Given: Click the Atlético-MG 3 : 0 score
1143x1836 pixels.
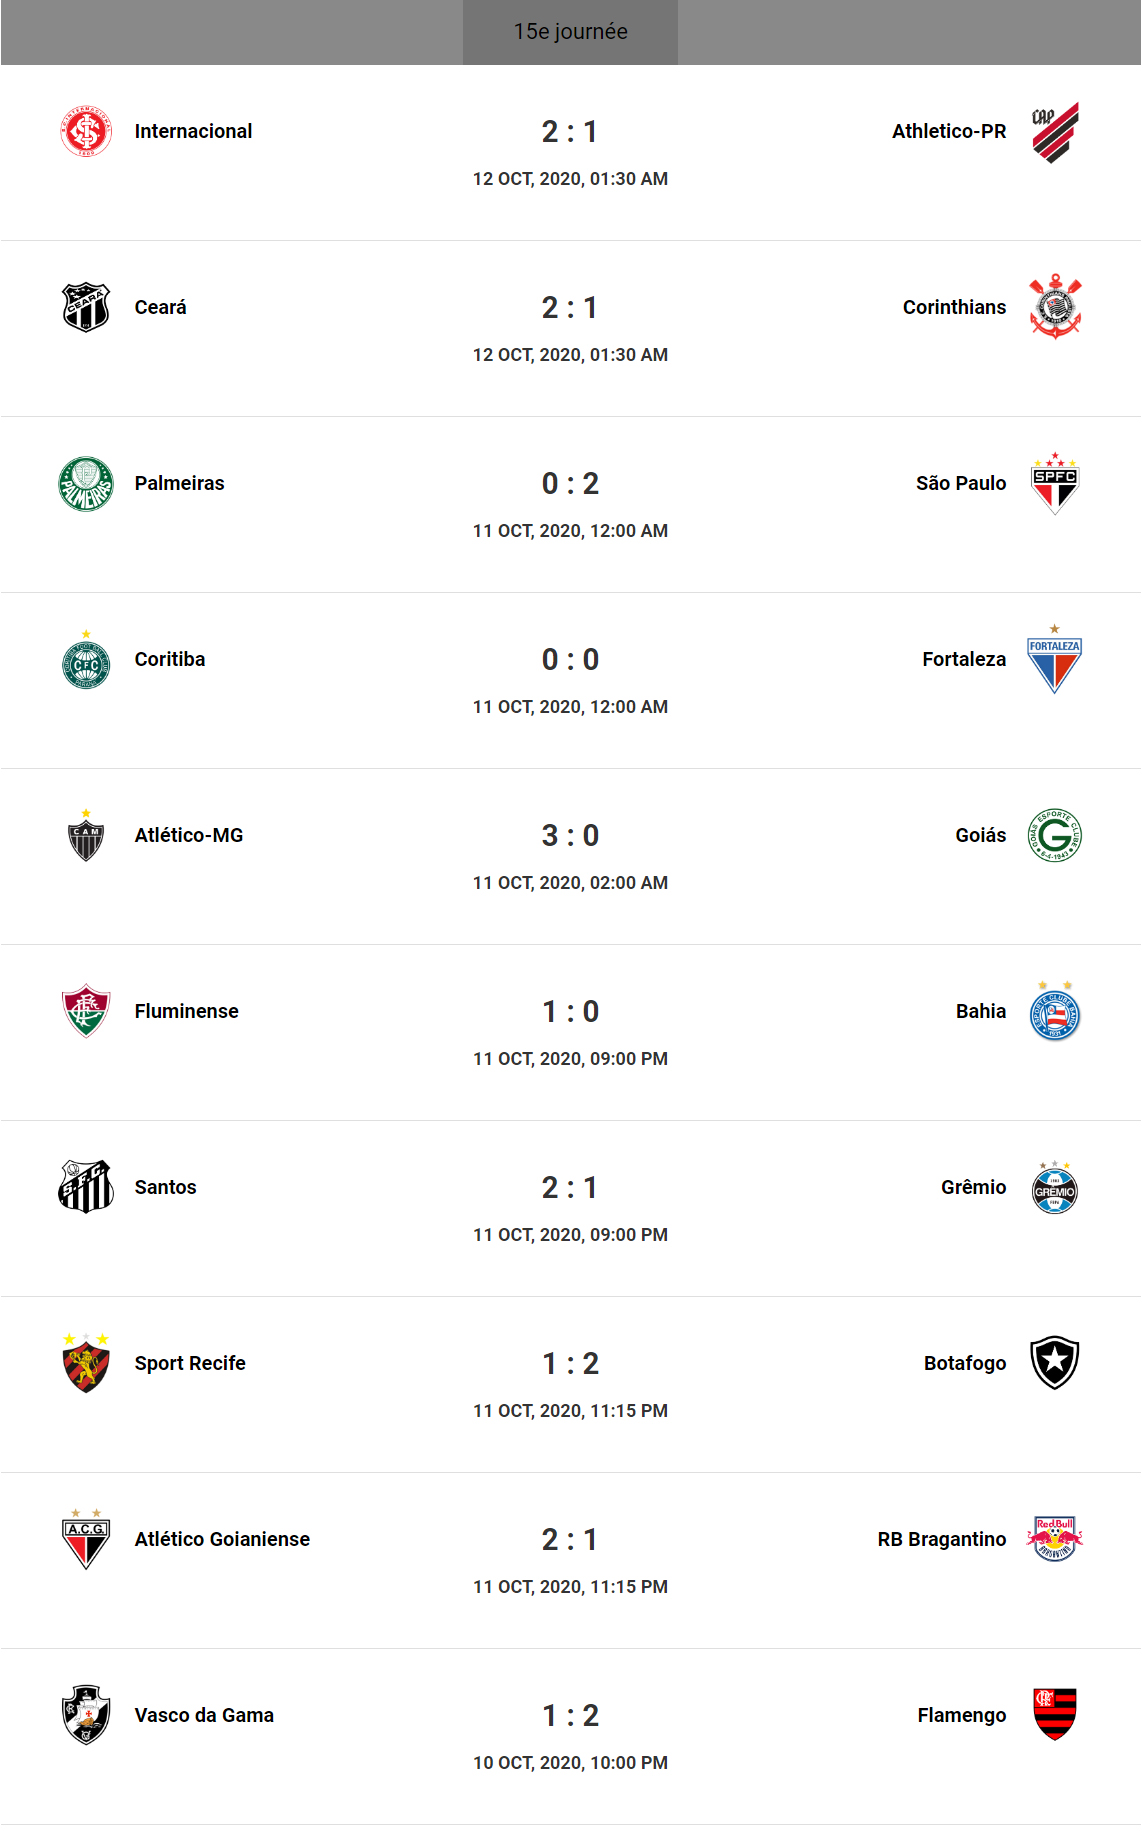Looking at the screenshot, I should point(570,836).
